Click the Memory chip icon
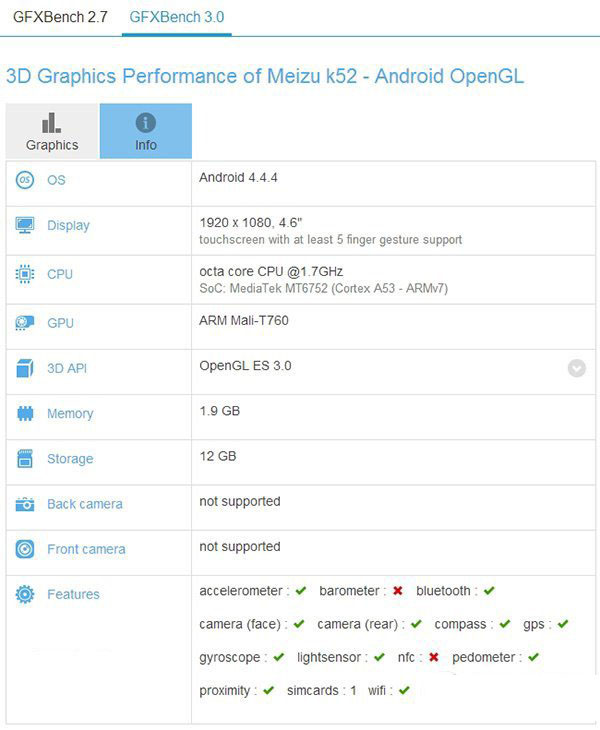 tap(25, 413)
